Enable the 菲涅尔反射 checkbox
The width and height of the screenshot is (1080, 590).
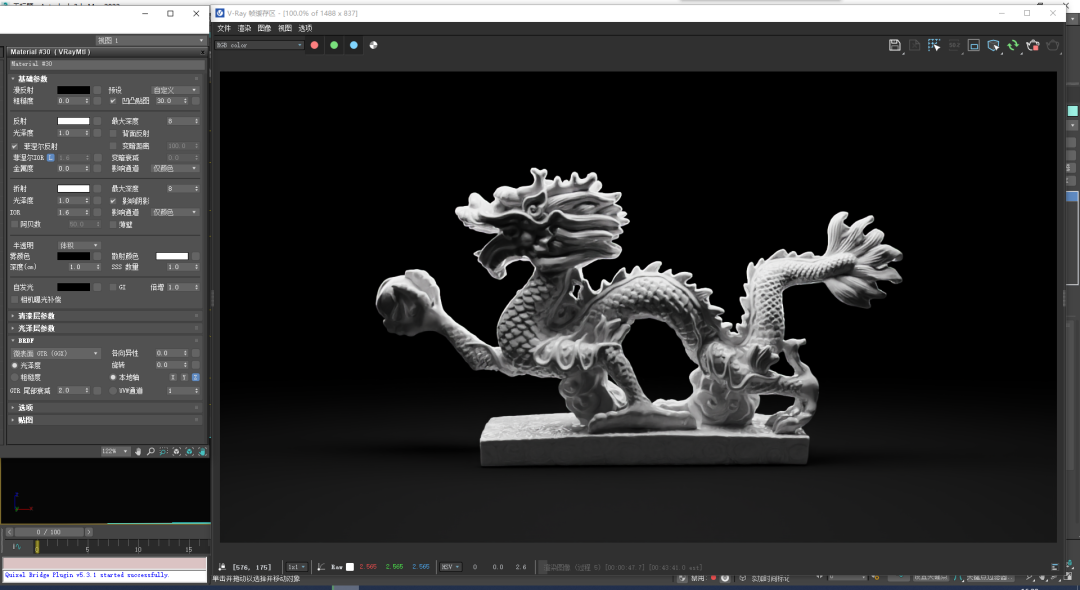[15, 146]
